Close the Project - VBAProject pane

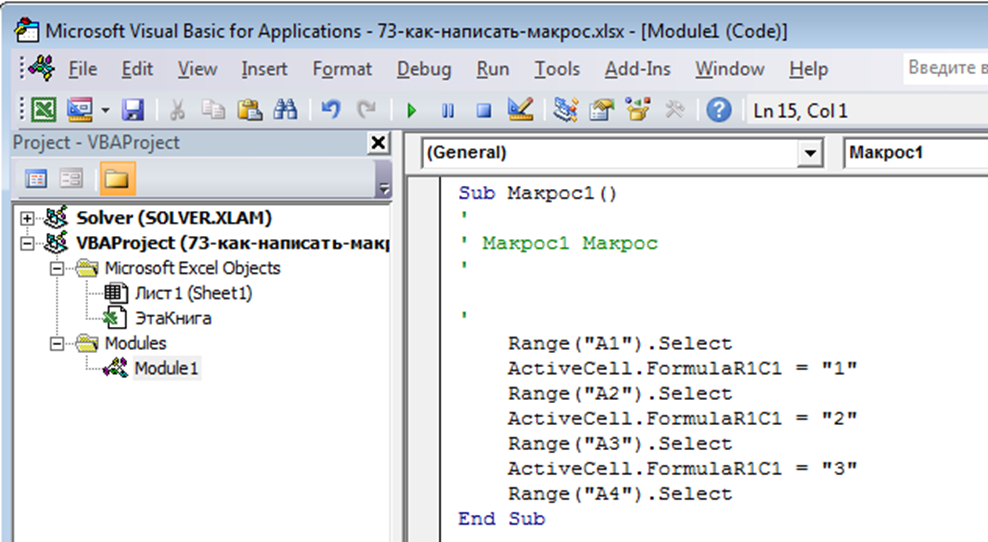[x=378, y=143]
